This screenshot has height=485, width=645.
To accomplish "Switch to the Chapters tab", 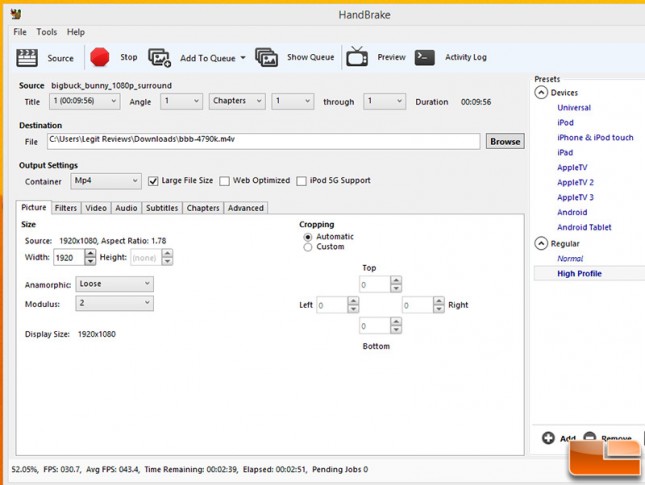I will tap(203, 208).
